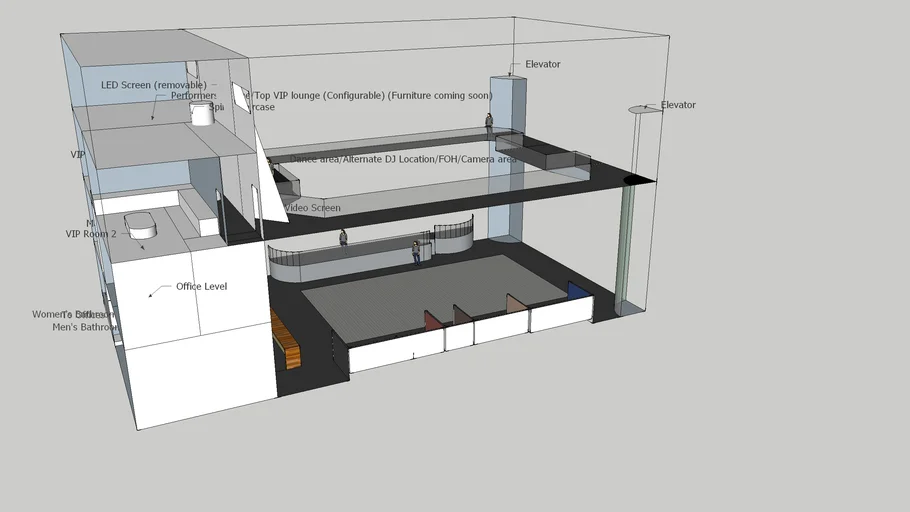Click the "Men's Bathroom" label
Viewport: 910px width, 512px height.
tap(85, 327)
